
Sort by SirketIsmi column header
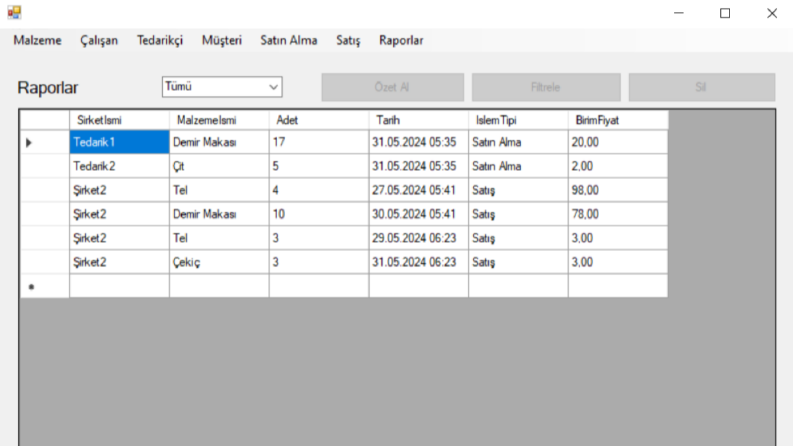119,120
